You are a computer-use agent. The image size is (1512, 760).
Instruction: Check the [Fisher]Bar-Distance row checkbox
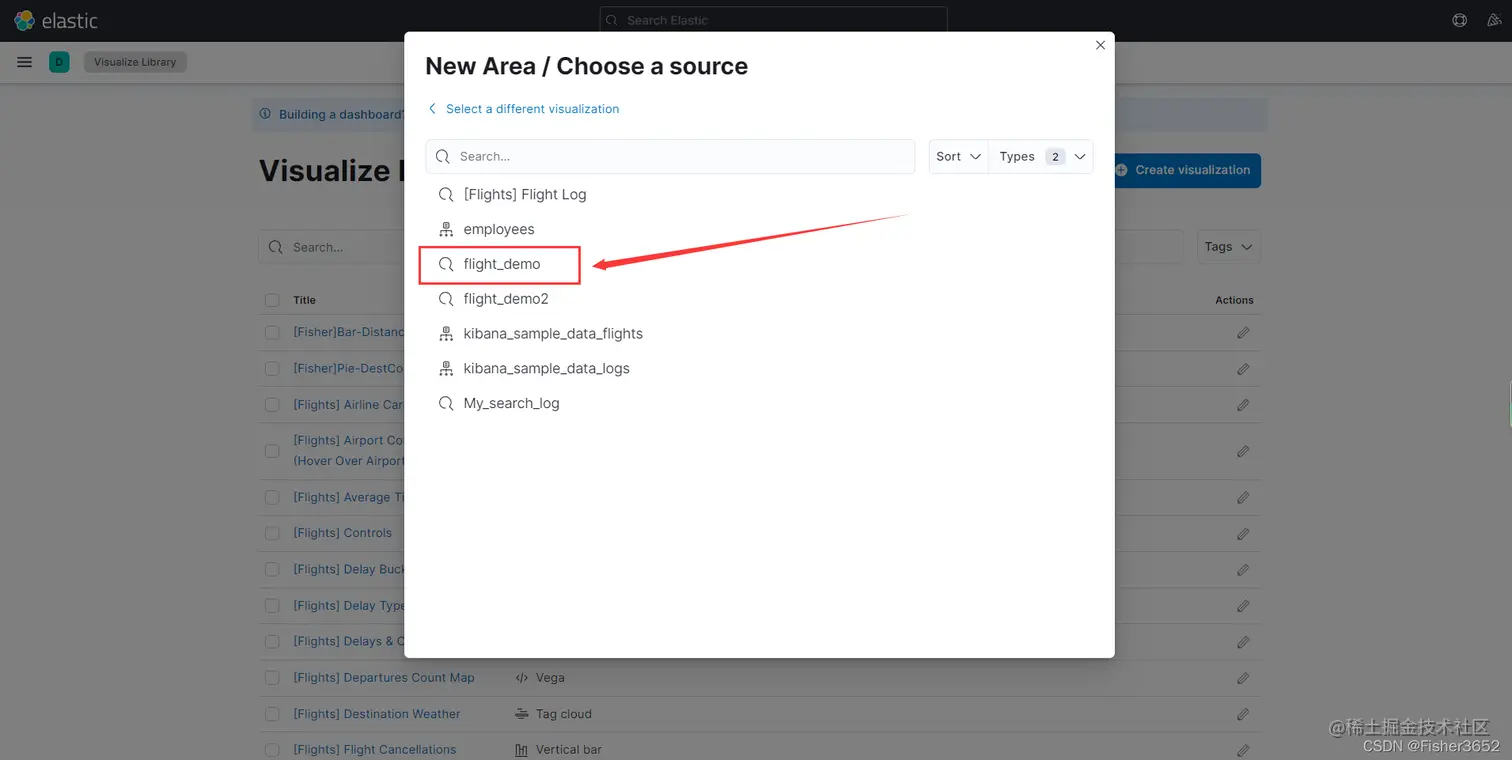[x=272, y=332]
